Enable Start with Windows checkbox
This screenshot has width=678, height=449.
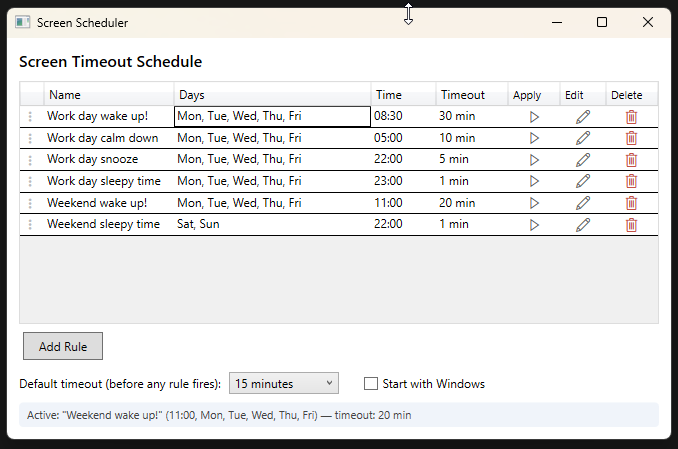click(x=371, y=384)
